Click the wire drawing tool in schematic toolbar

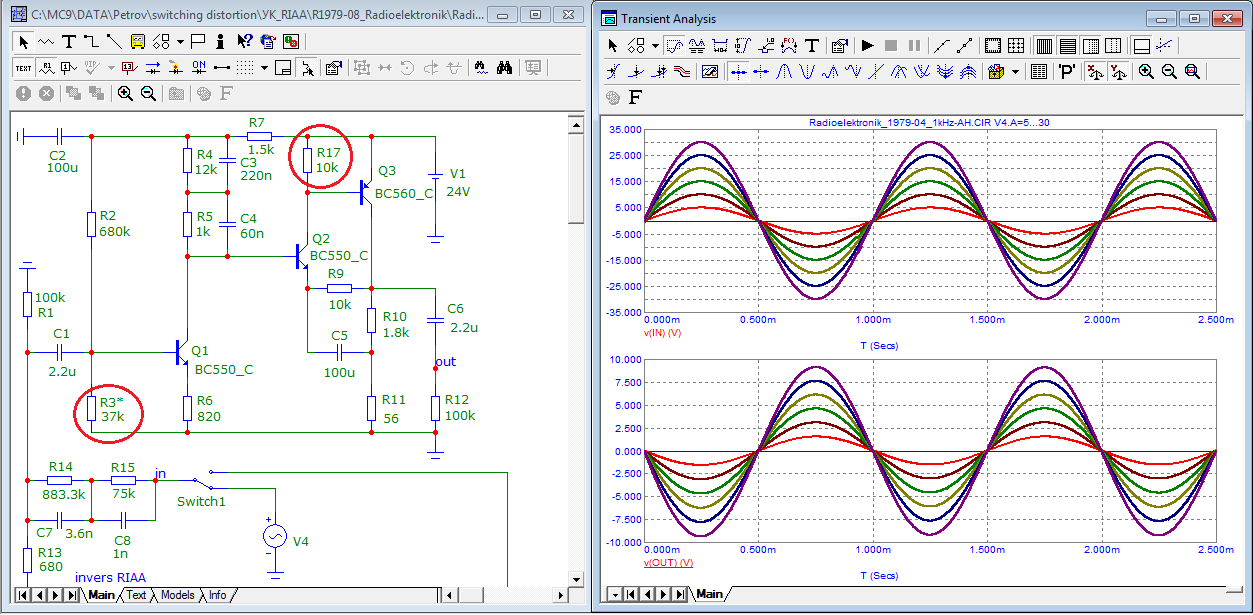pos(91,42)
